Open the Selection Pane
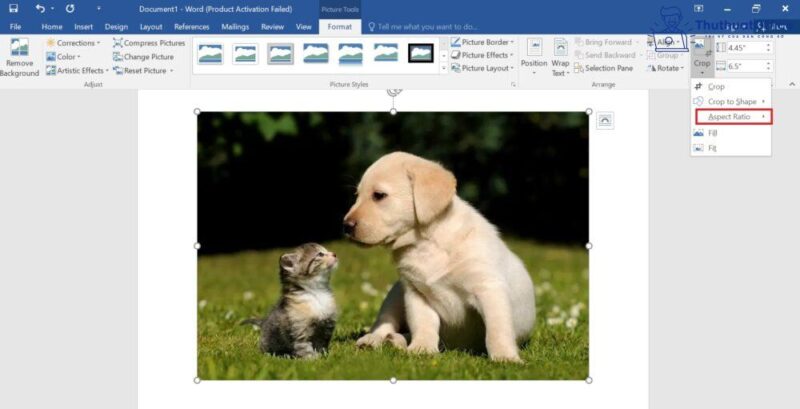Viewport: 800px width, 409px height. (604, 68)
